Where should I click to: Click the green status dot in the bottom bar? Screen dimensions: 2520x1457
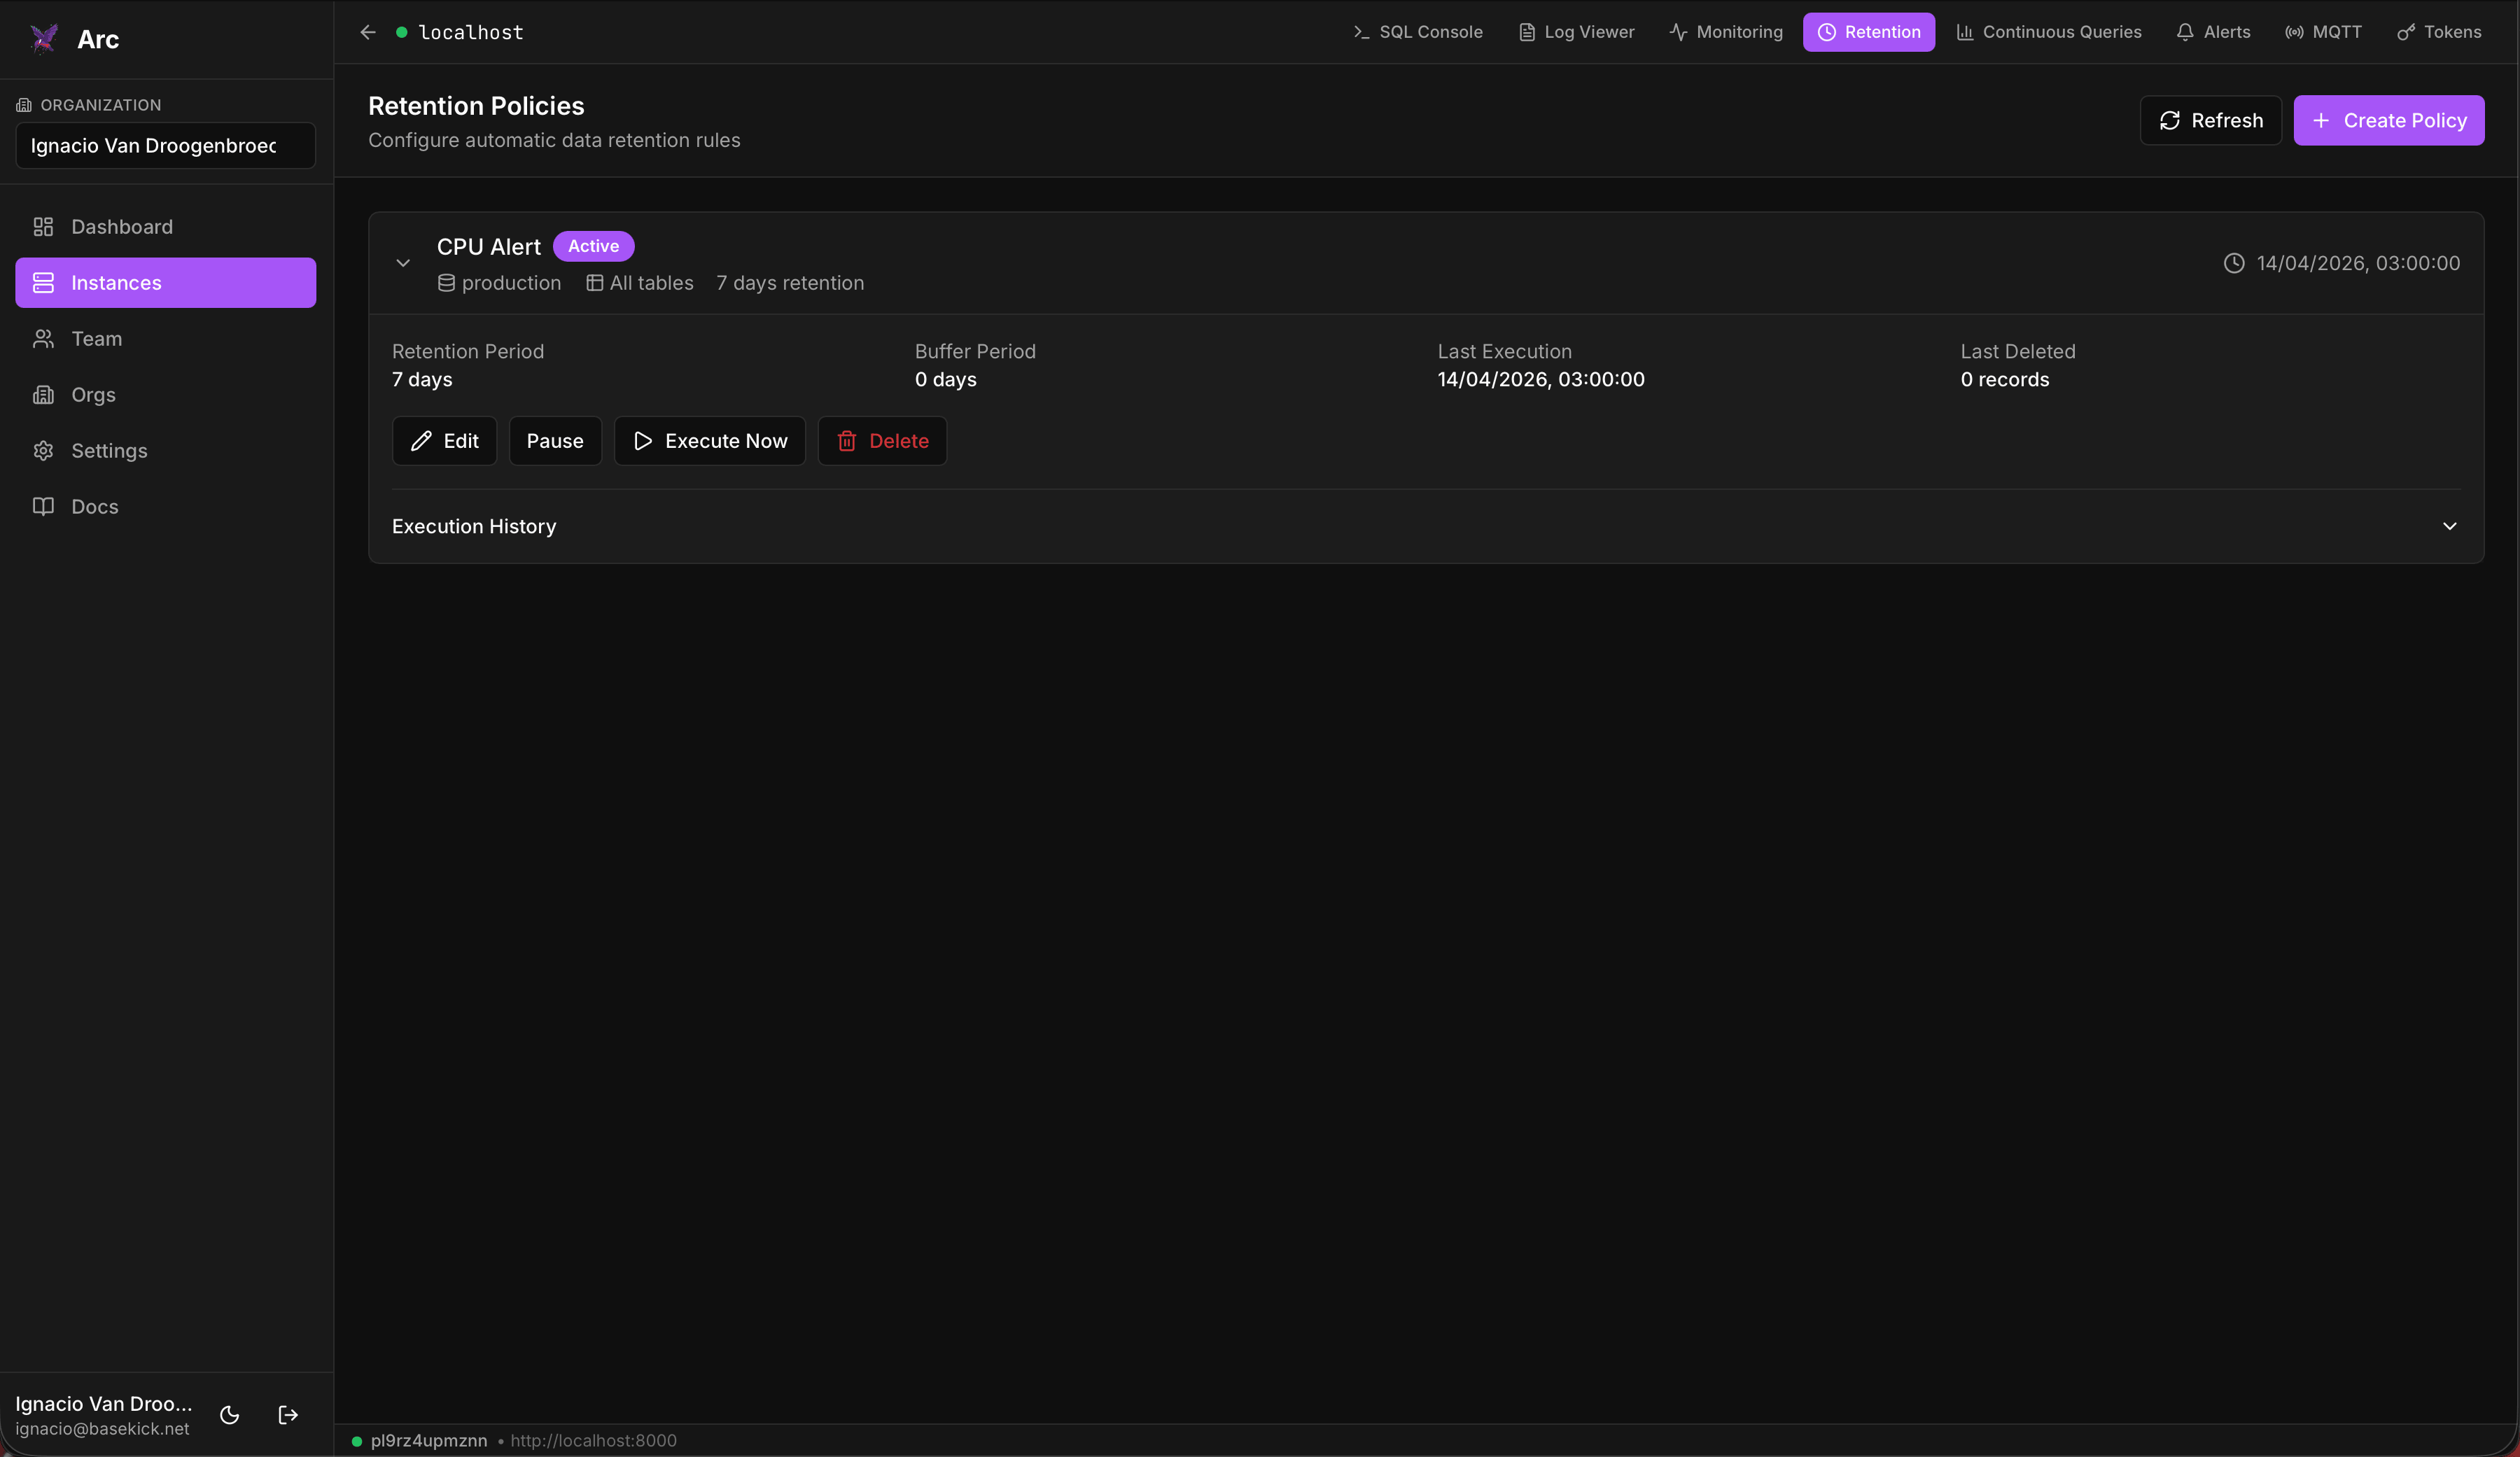pos(357,1441)
